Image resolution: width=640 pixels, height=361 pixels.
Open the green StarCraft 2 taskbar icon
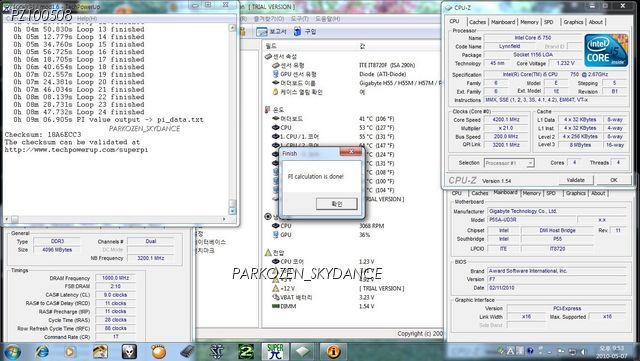pos(246,352)
